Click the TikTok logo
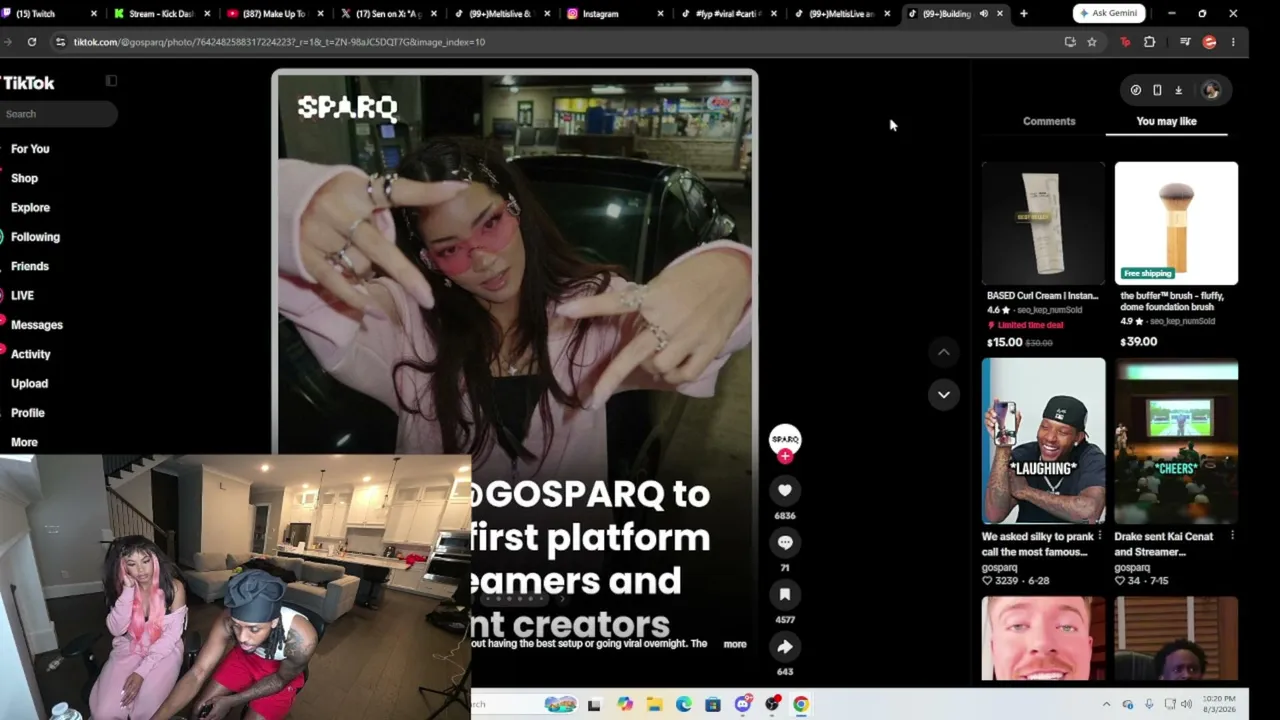This screenshot has height=720, width=1280. click(28, 83)
